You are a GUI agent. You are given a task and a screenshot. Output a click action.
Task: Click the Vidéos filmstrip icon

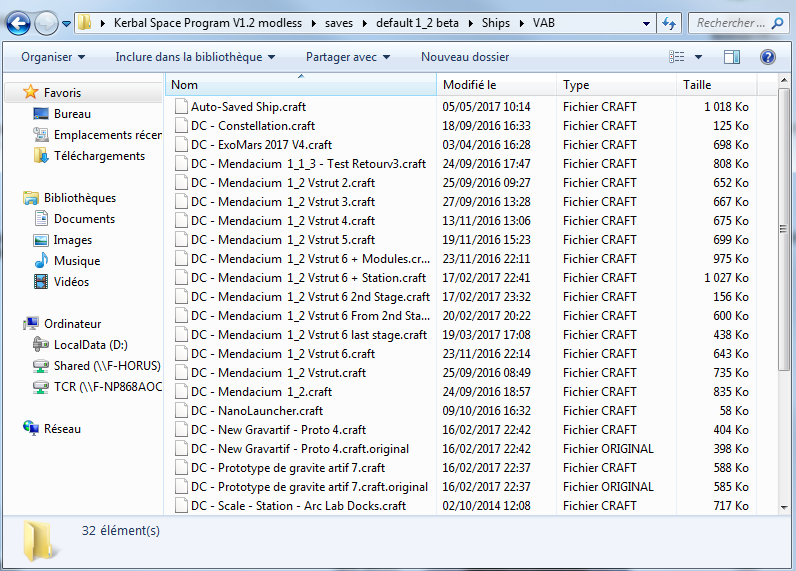click(41, 281)
